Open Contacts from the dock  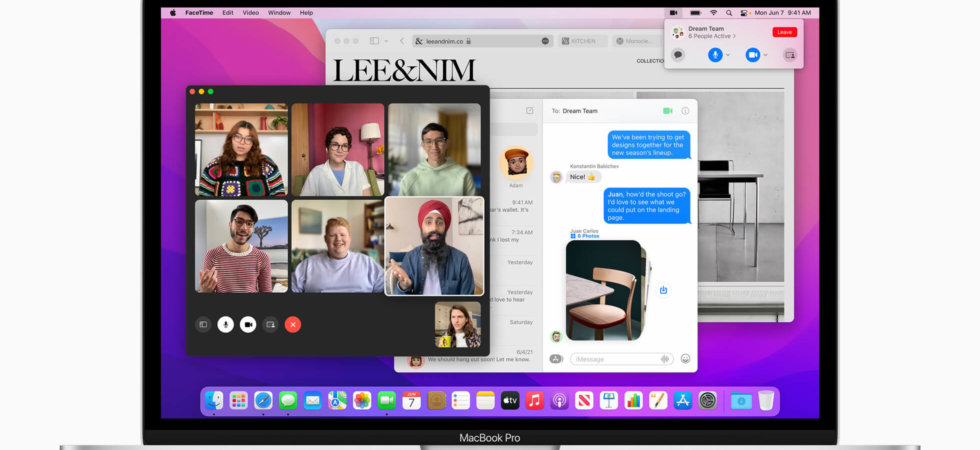436,400
